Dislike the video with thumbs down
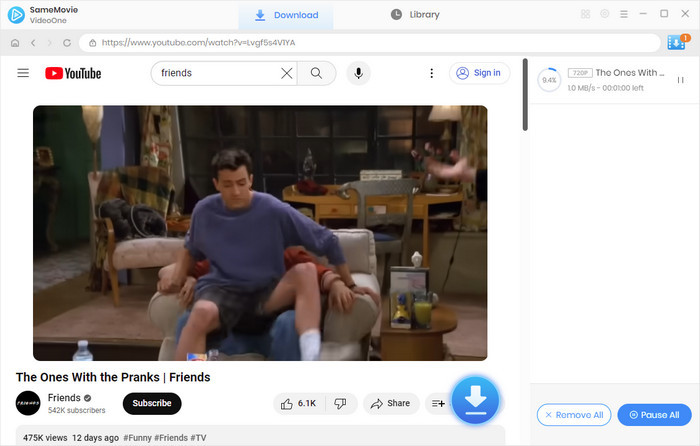This screenshot has width=700, height=446. [341, 404]
